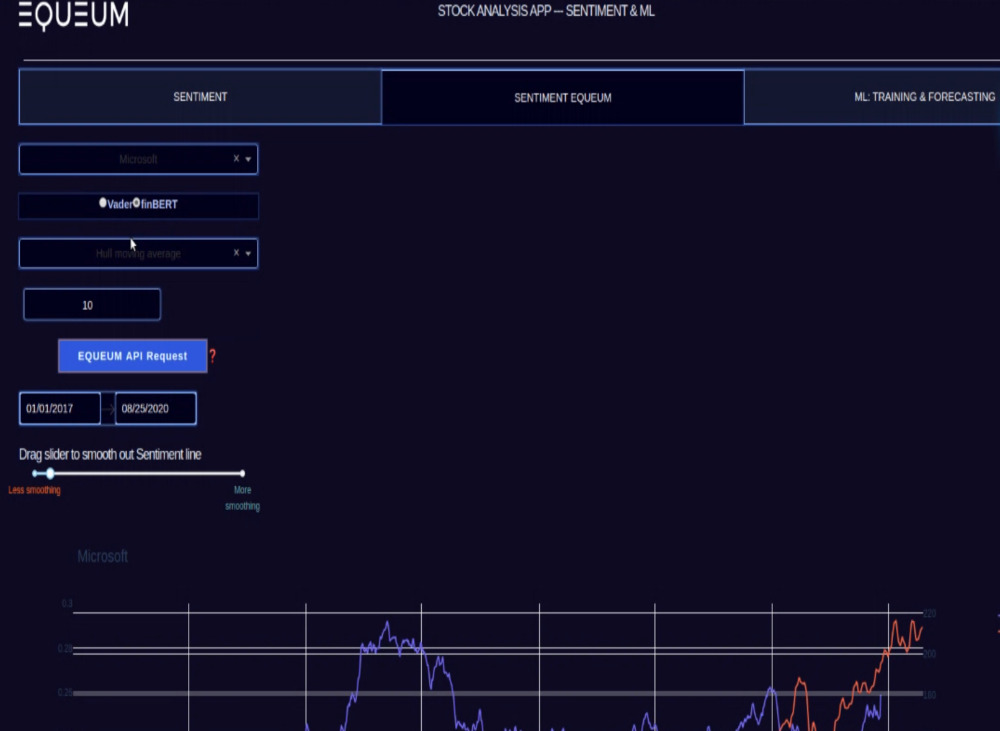This screenshot has height=731, width=1000.
Task: Switch to the SENTIMENT tab
Action: pyautogui.click(x=200, y=97)
